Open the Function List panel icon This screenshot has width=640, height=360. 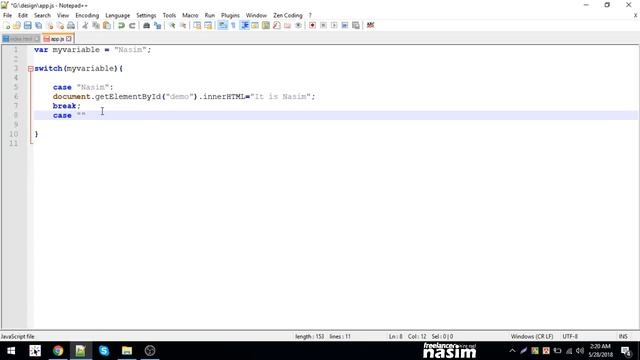[277, 25]
